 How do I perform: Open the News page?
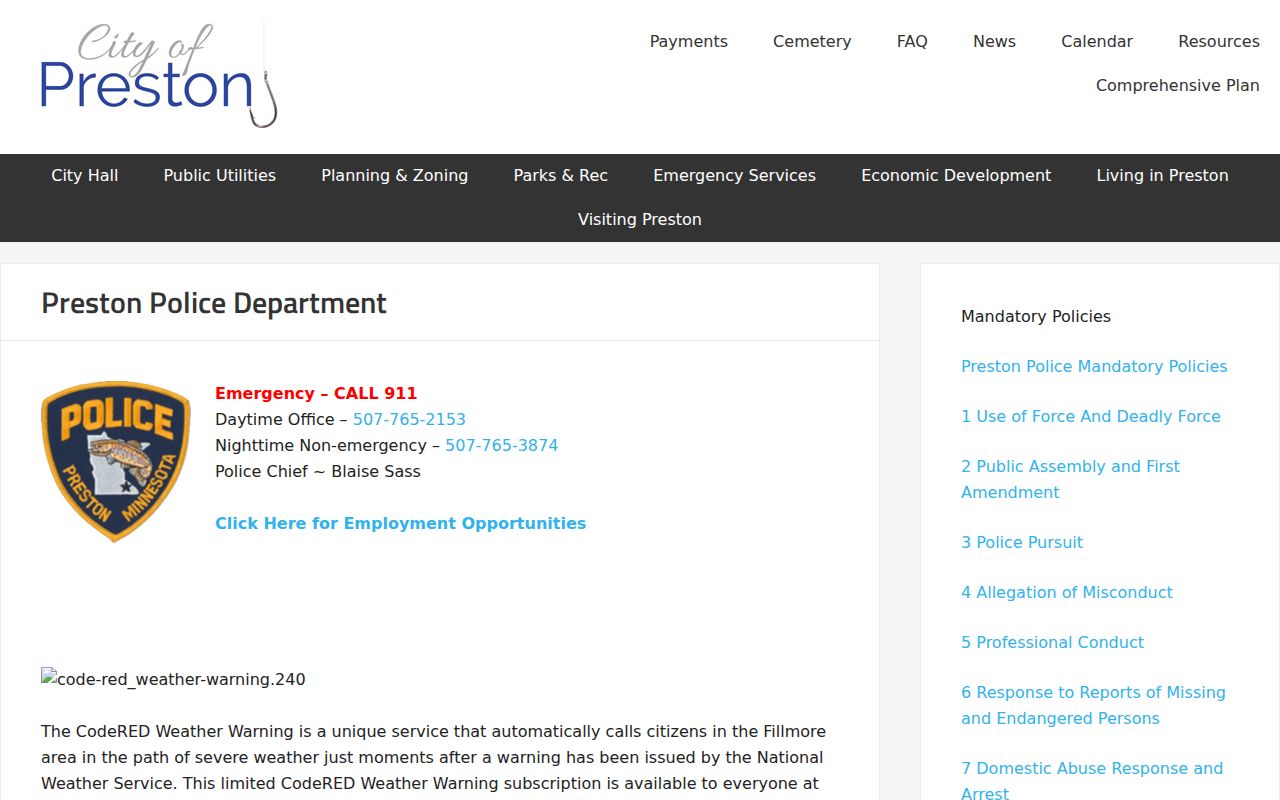tap(994, 41)
